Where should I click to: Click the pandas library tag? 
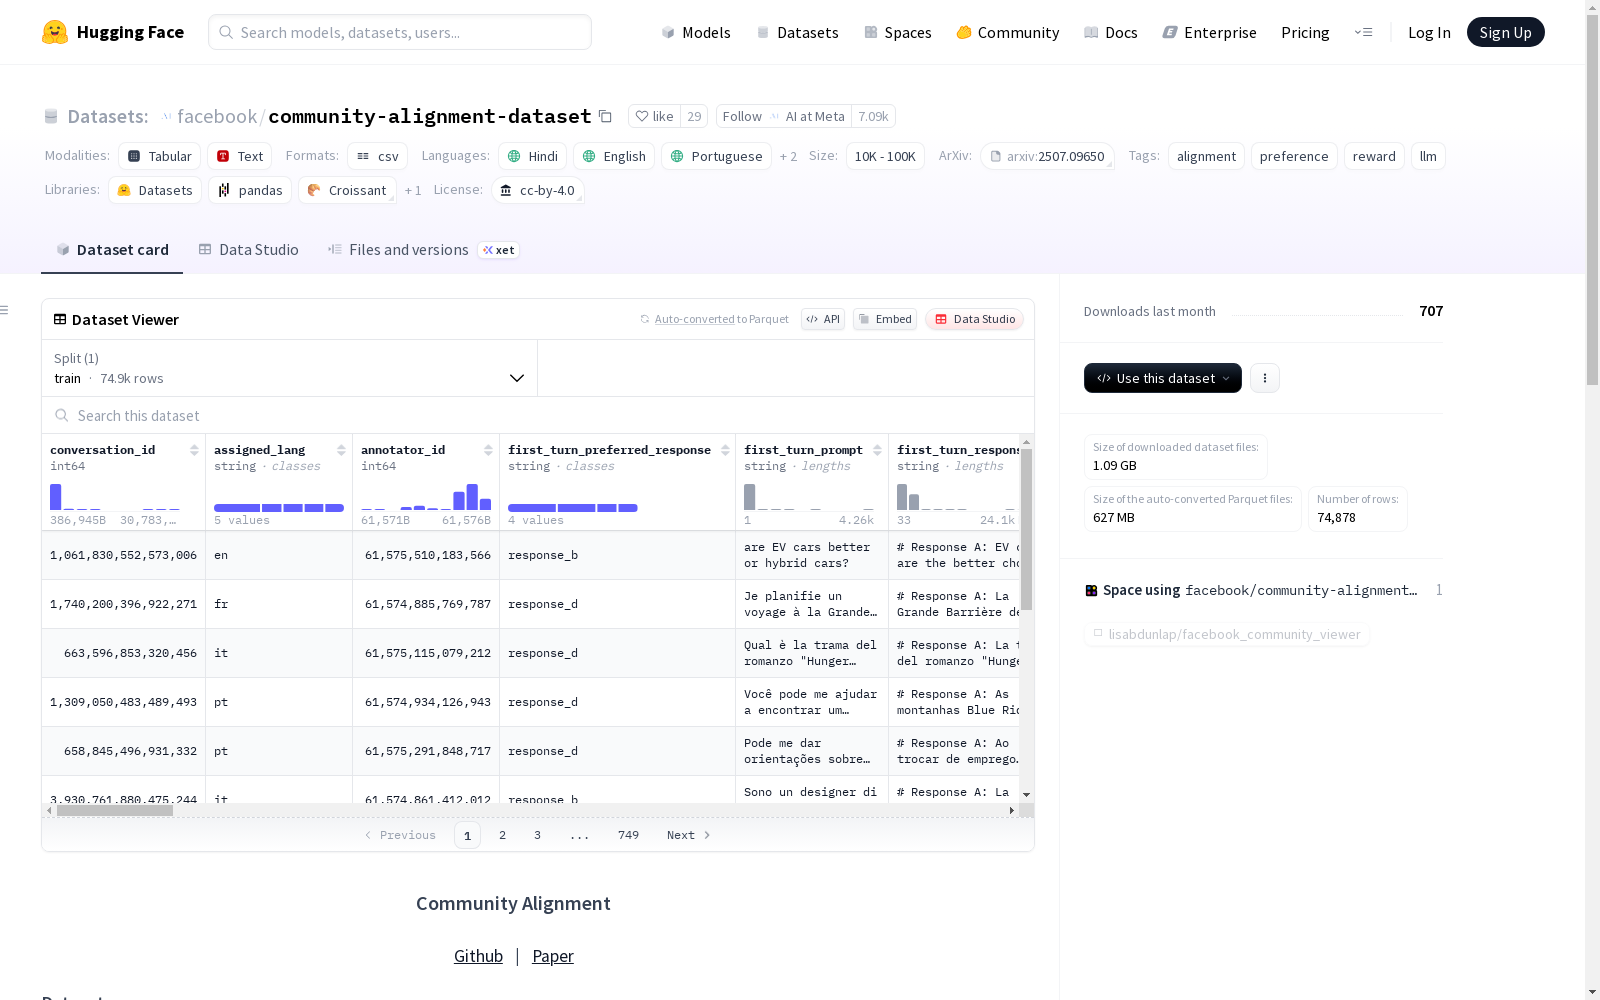250,190
